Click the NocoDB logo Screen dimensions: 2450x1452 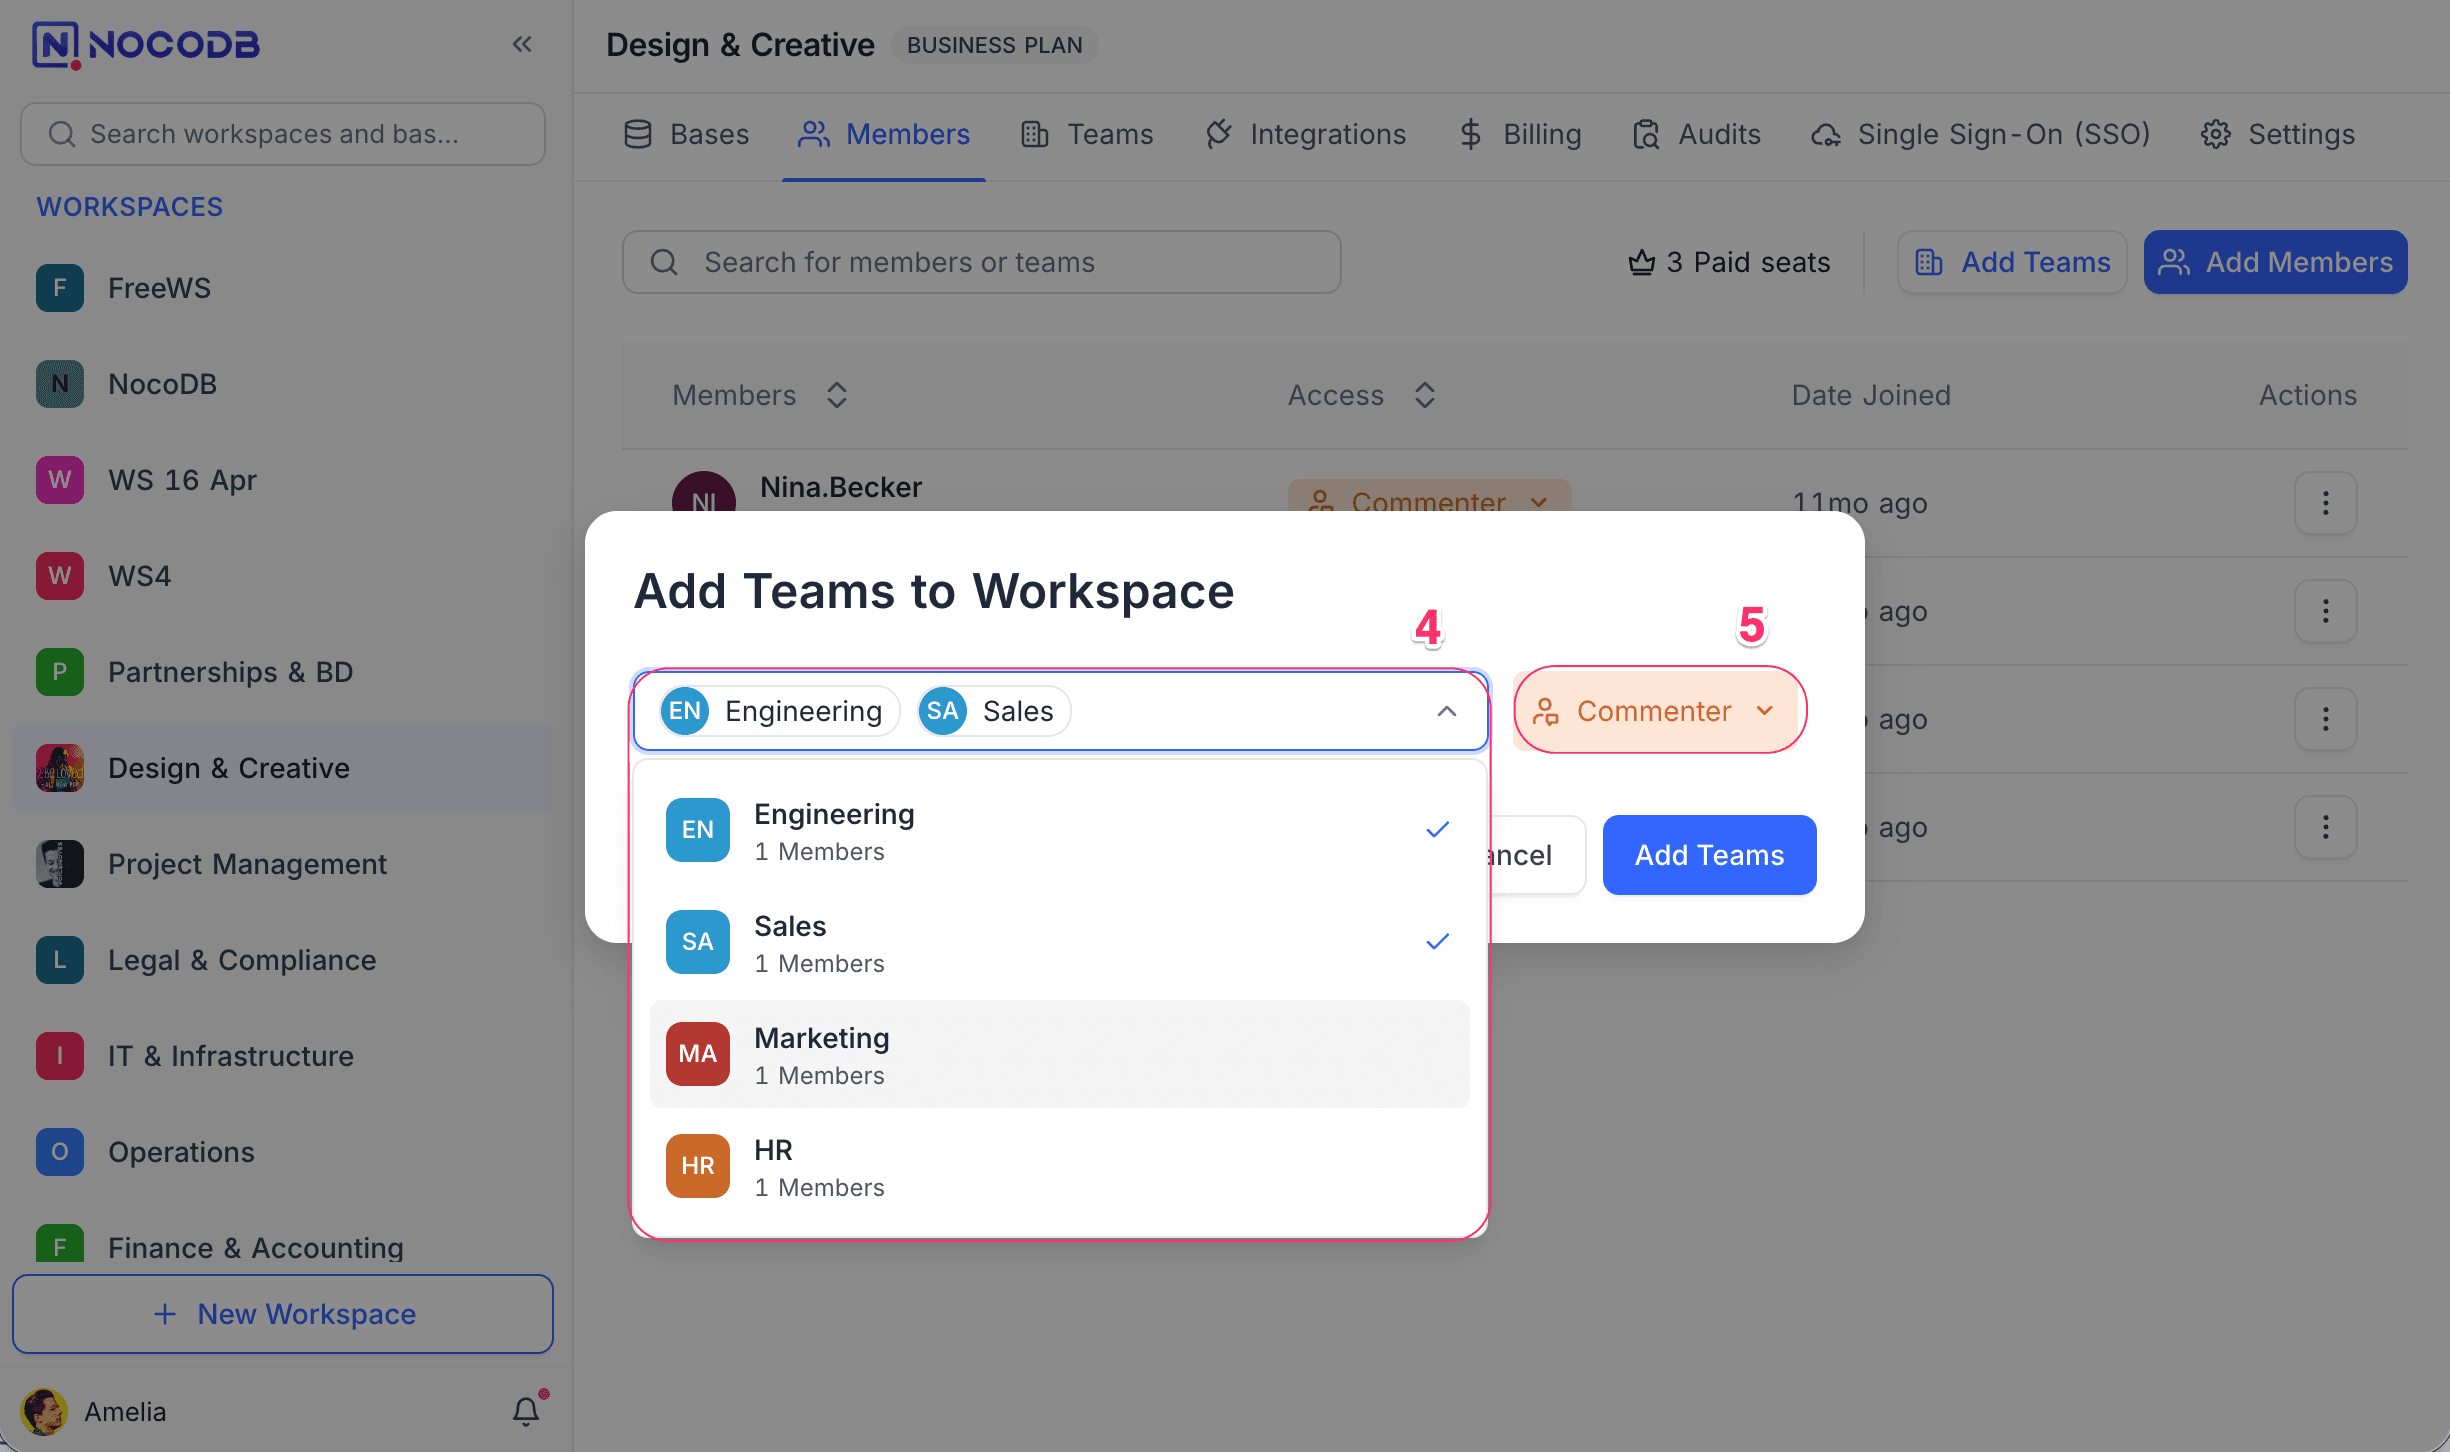click(x=146, y=44)
